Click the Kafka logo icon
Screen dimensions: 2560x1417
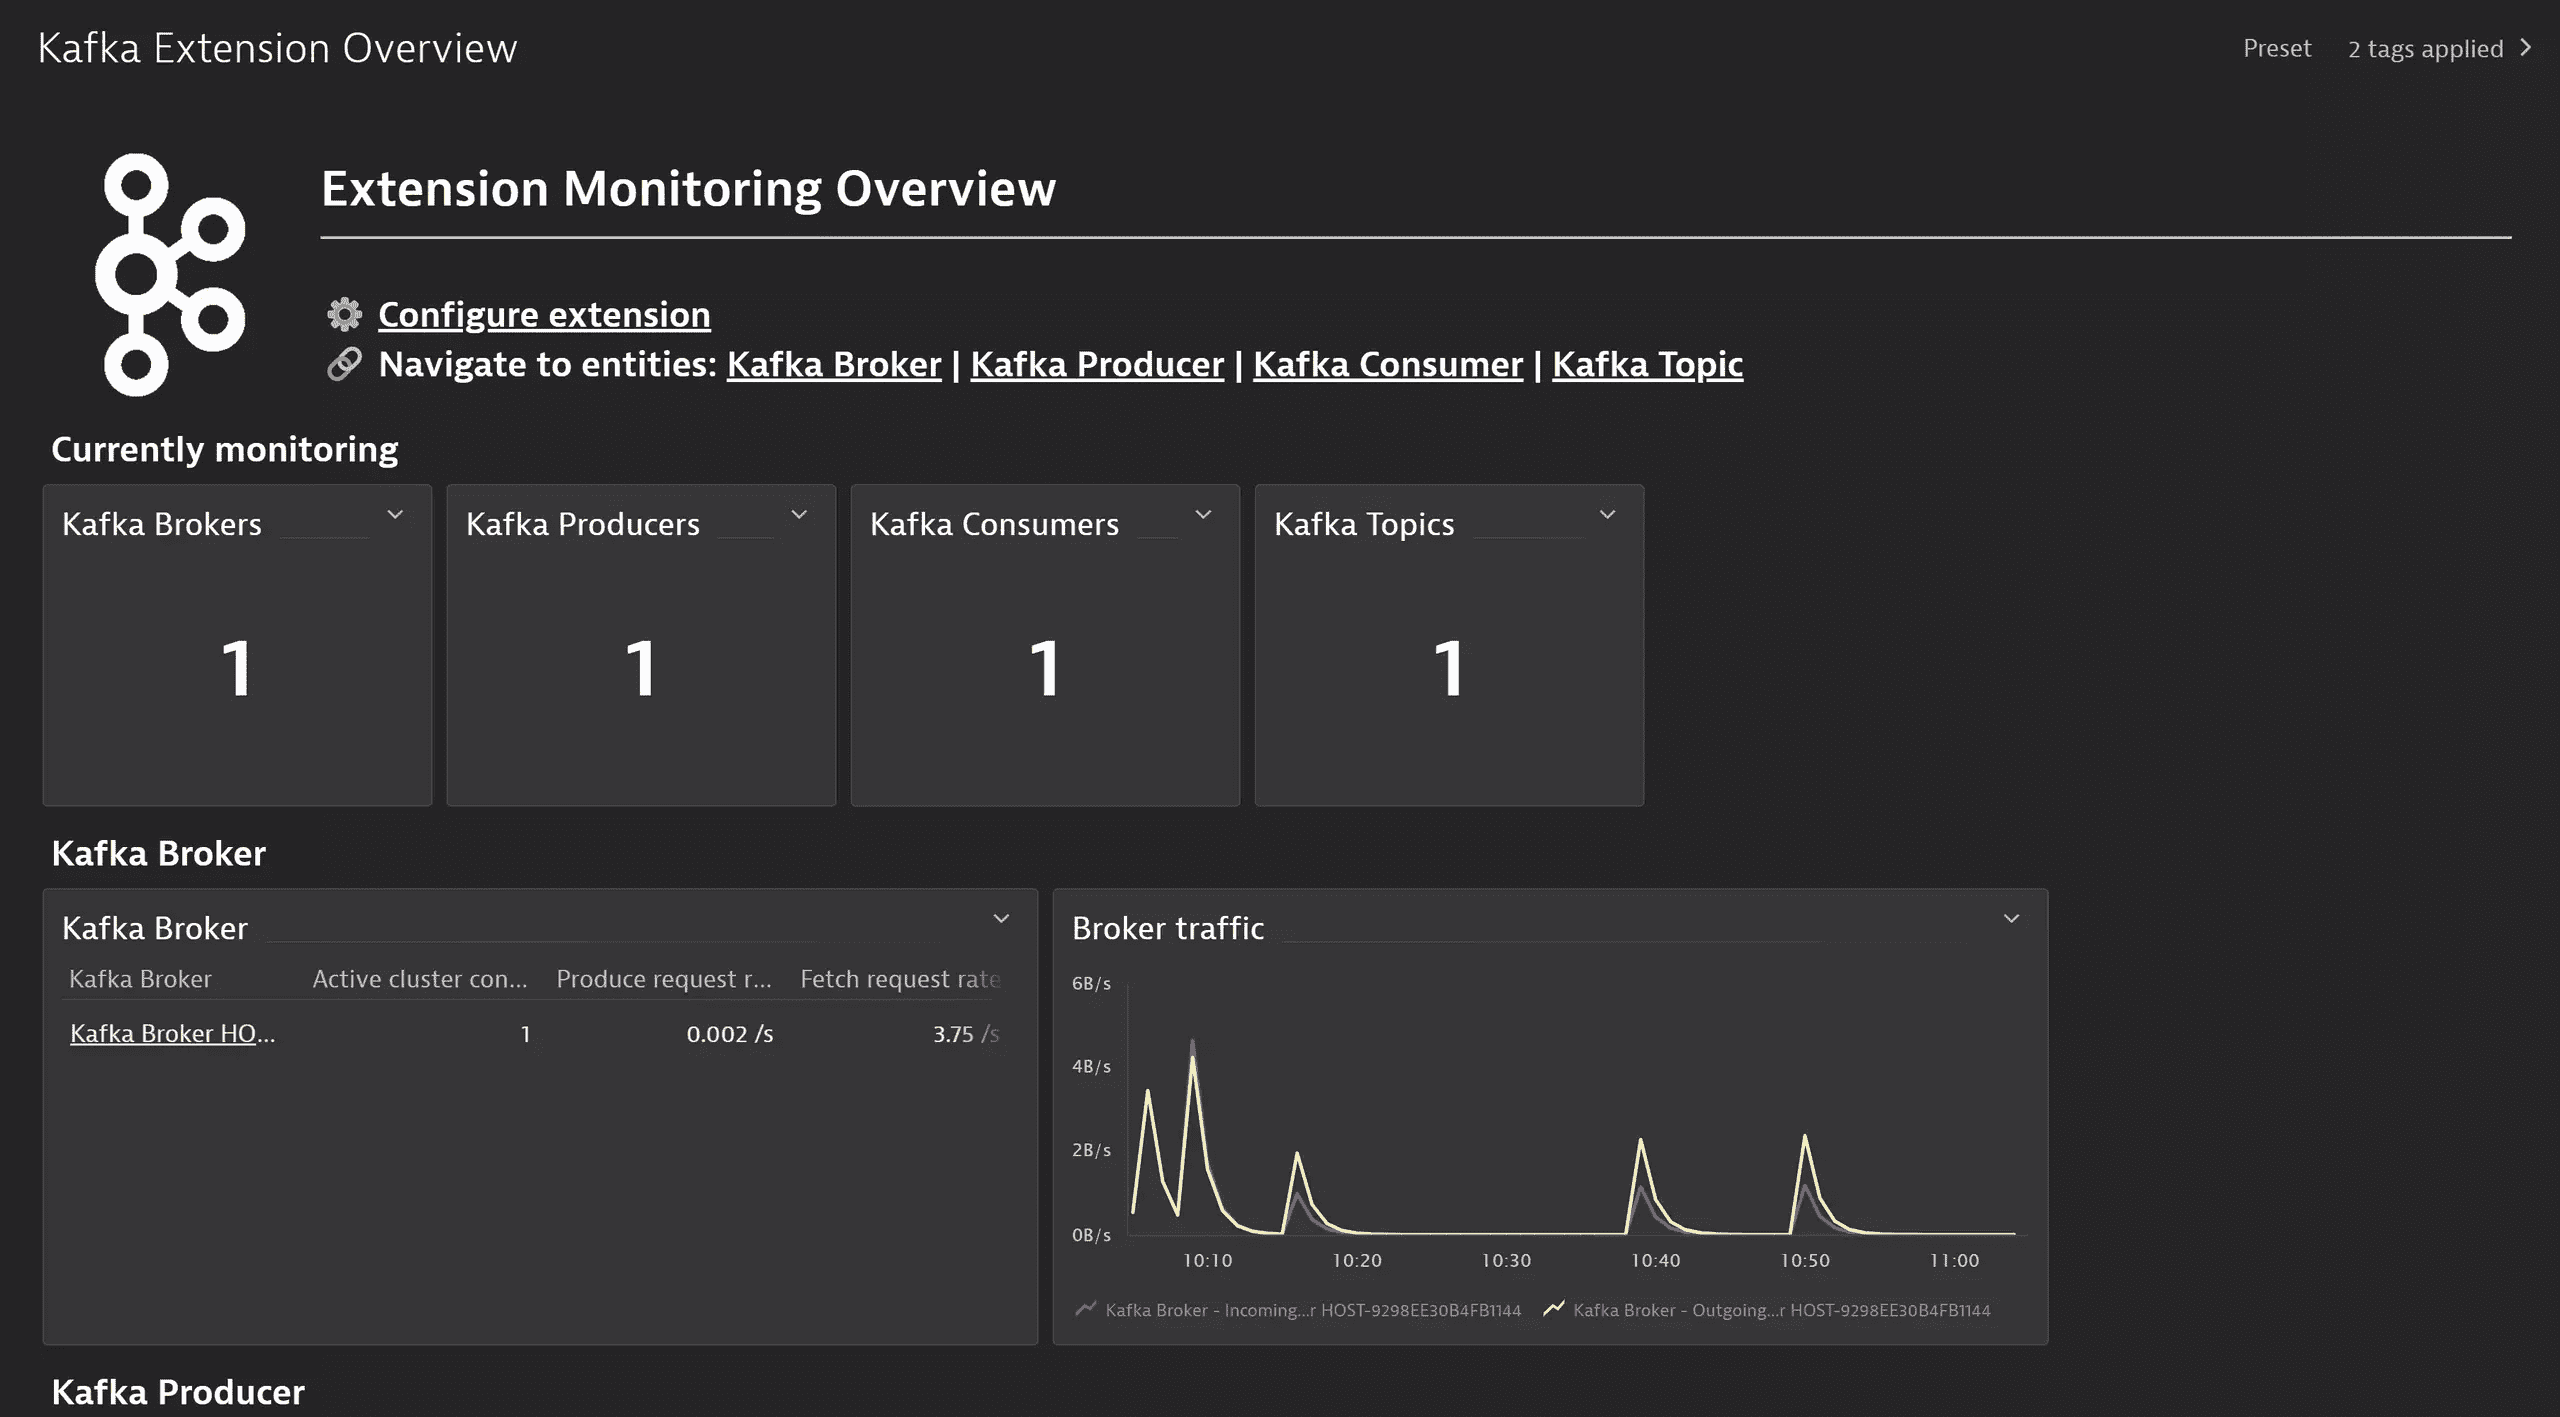point(170,275)
